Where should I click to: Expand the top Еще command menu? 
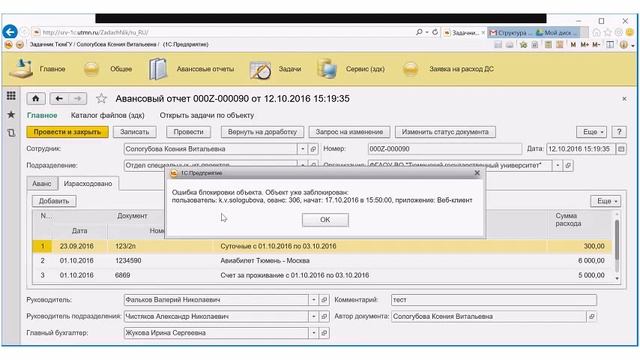(x=592, y=132)
